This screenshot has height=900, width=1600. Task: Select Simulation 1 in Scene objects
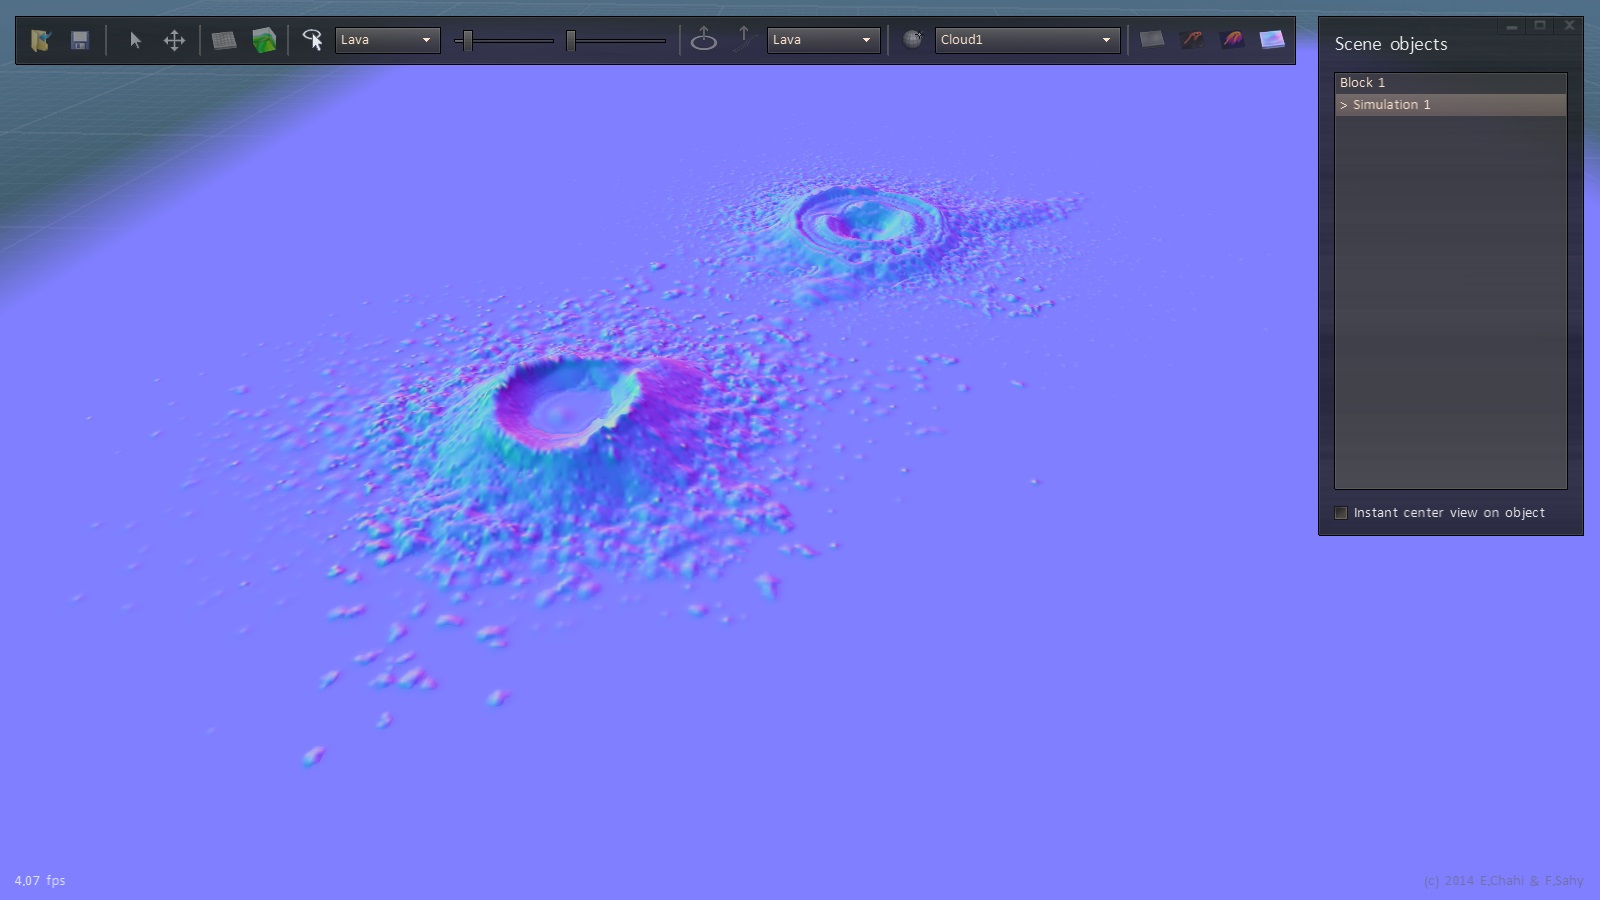1451,105
